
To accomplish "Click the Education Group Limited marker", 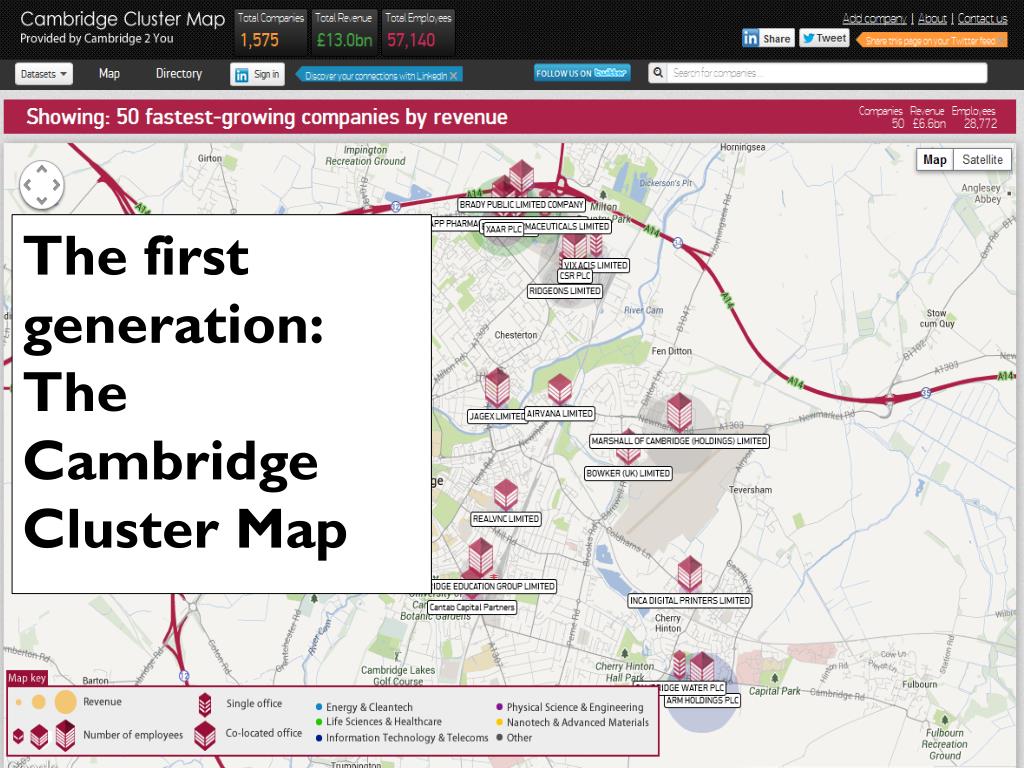I will click(481, 557).
